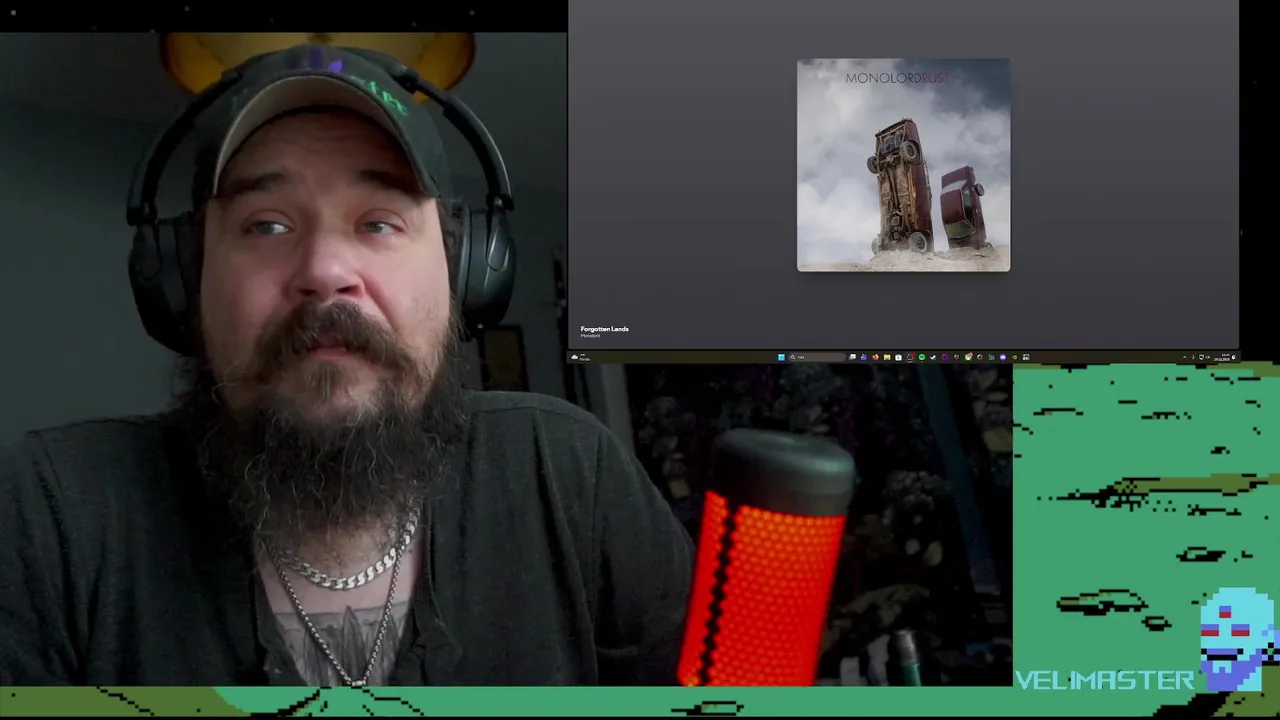Screen dimensions: 1280x720
Task: Open the Windows Start menu
Action: pos(781,357)
